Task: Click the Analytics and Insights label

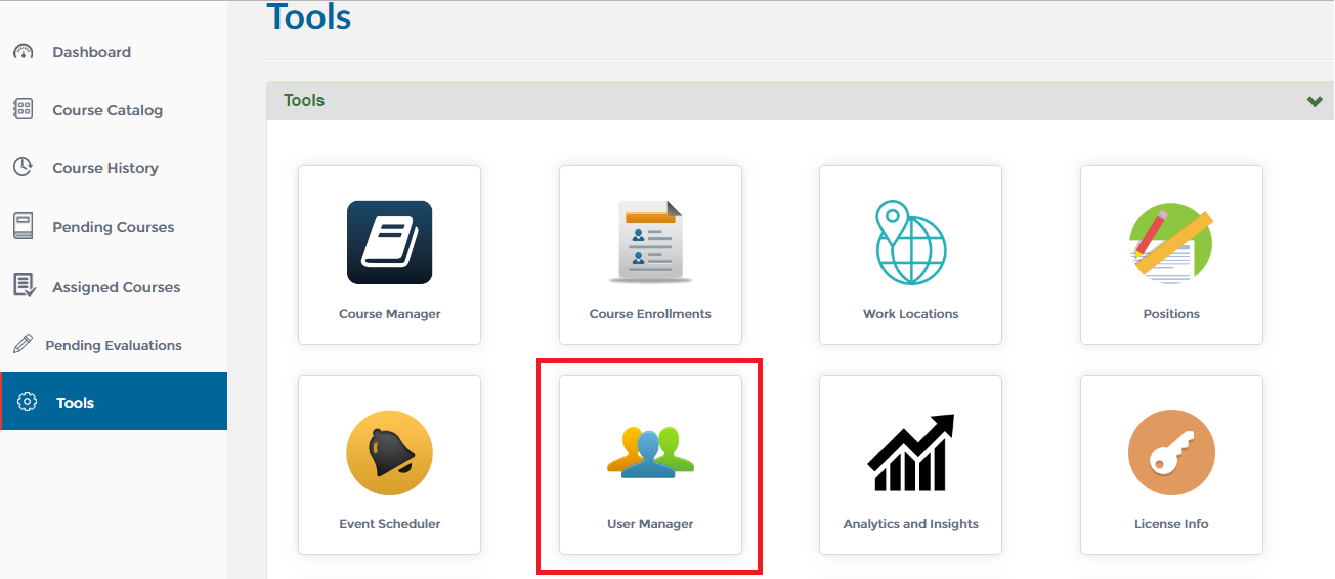Action: tap(911, 524)
